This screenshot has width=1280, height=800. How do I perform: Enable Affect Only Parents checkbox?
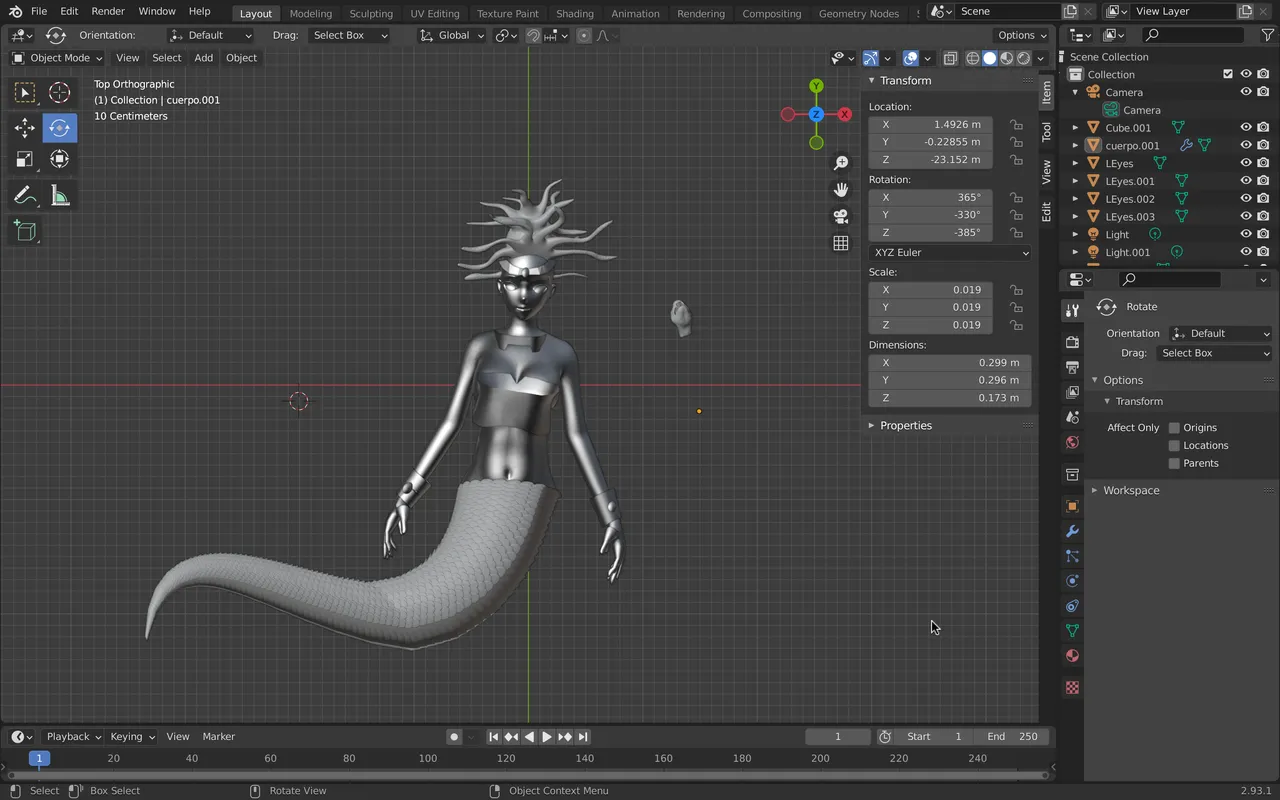click(x=1174, y=464)
